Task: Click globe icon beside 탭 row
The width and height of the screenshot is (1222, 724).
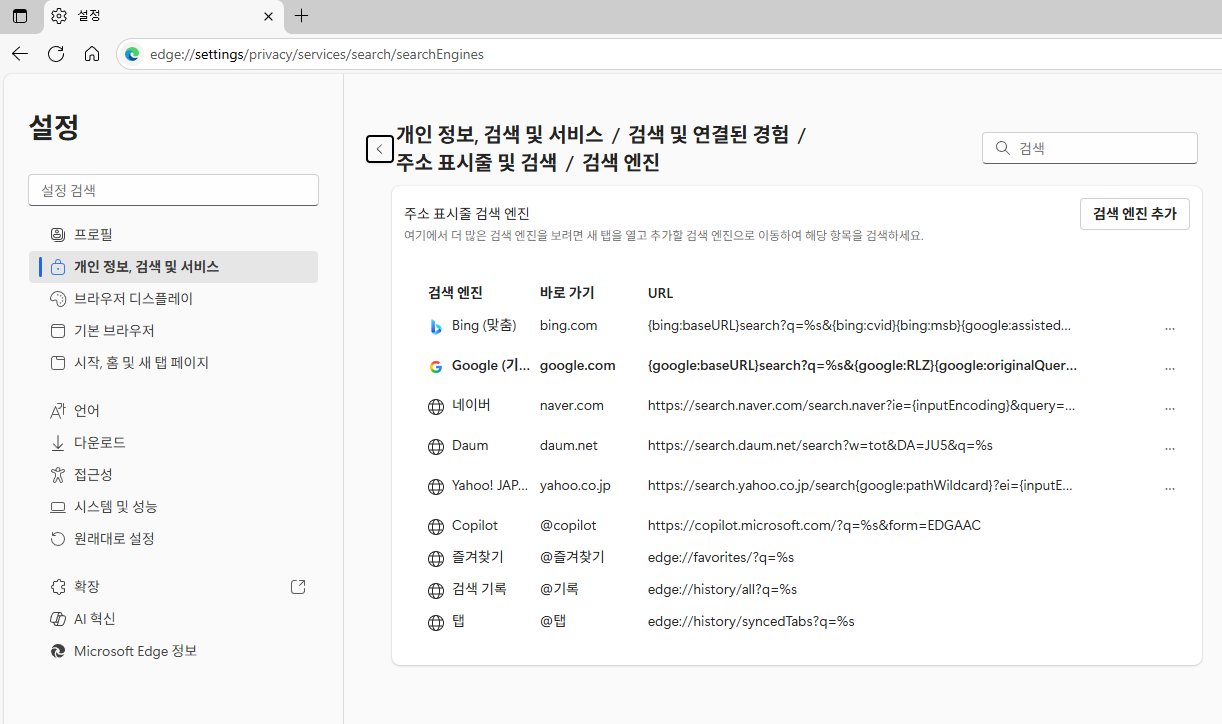Action: 435,623
